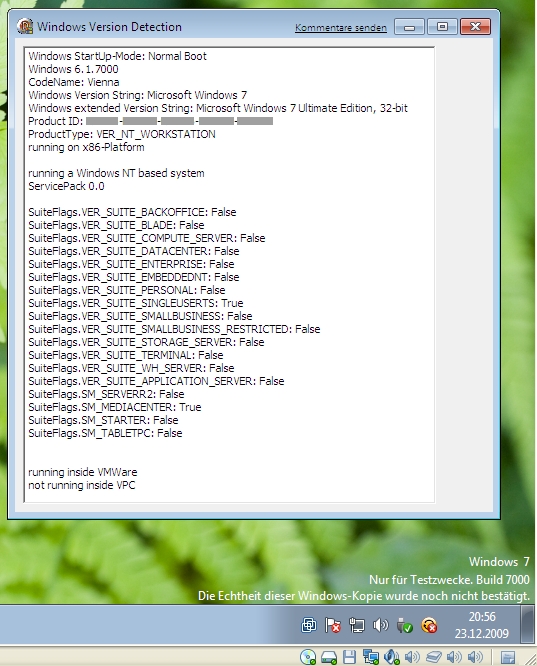537x666 pixels.
Task: Click the VER_SUITE_PERSONAL: False line
Action: coord(127,290)
